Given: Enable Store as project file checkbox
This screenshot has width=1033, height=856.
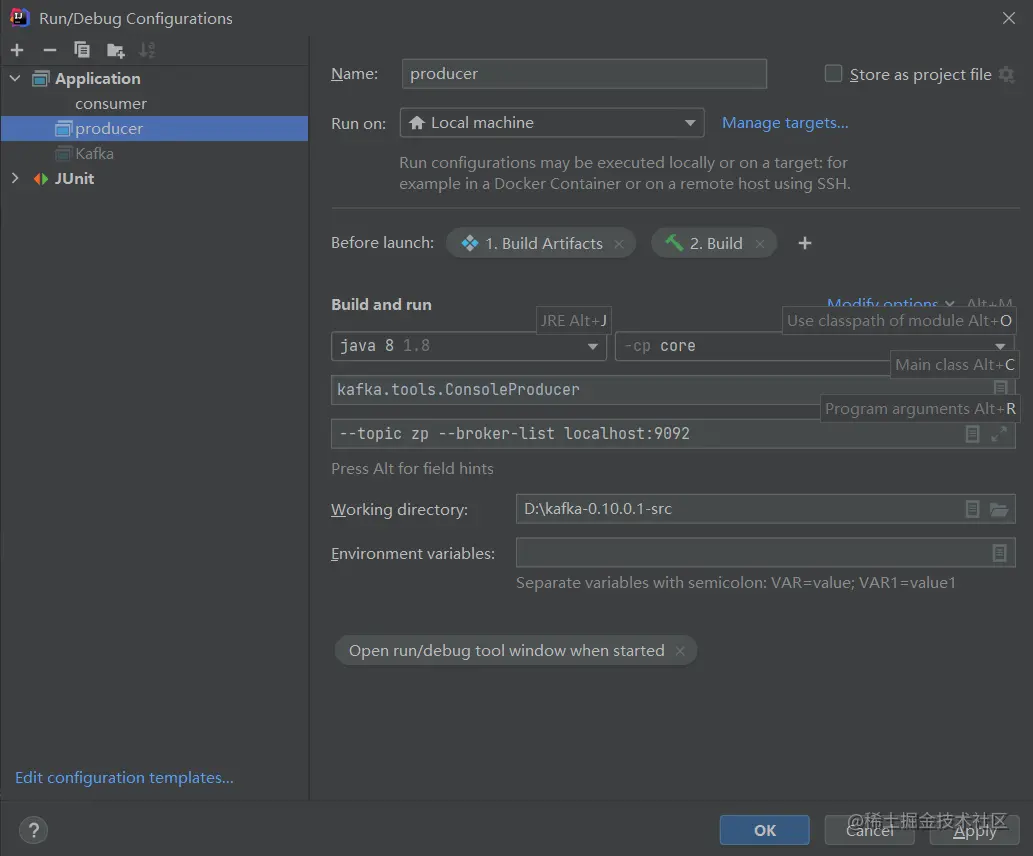Looking at the screenshot, I should [833, 74].
